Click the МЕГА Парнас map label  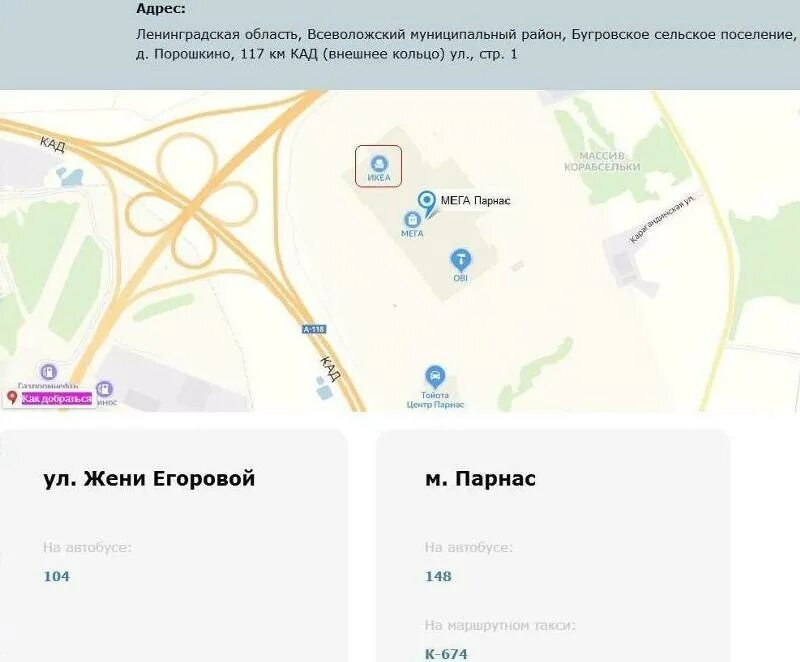pos(475,200)
